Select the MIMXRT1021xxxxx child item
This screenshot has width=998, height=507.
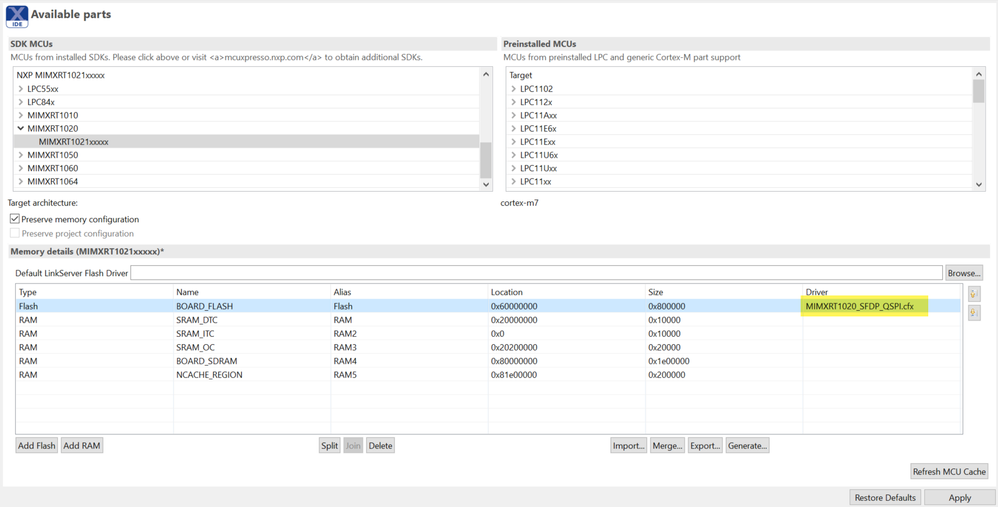click(x=73, y=142)
